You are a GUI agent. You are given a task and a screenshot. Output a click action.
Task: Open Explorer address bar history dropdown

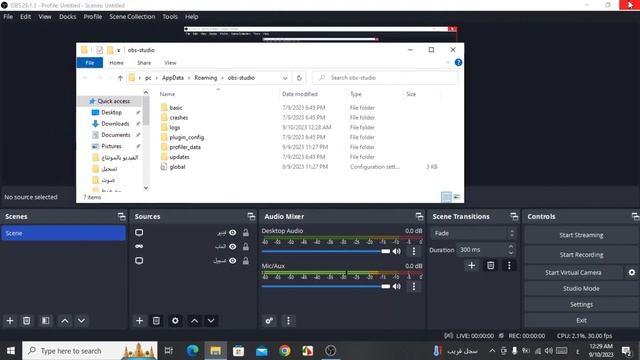pyautogui.click(x=285, y=78)
